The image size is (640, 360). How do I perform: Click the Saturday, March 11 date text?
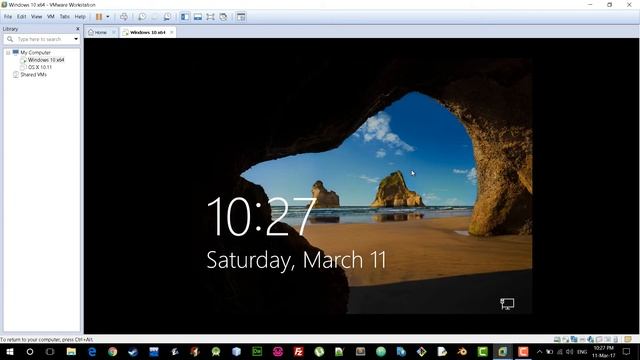click(296, 260)
